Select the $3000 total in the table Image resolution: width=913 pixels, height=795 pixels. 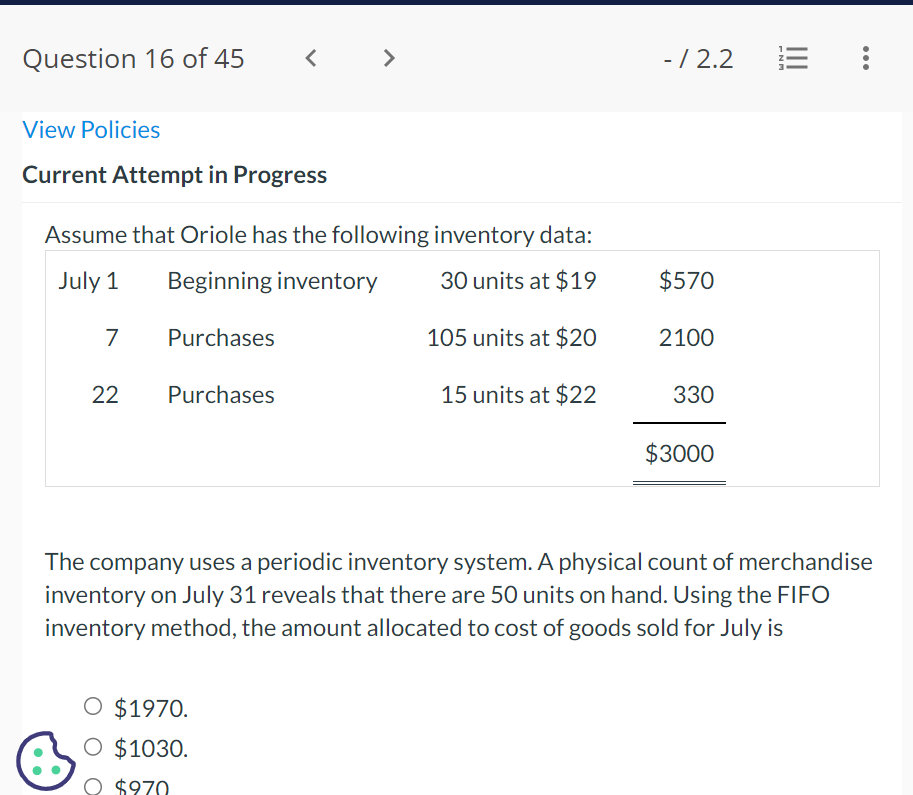679,453
